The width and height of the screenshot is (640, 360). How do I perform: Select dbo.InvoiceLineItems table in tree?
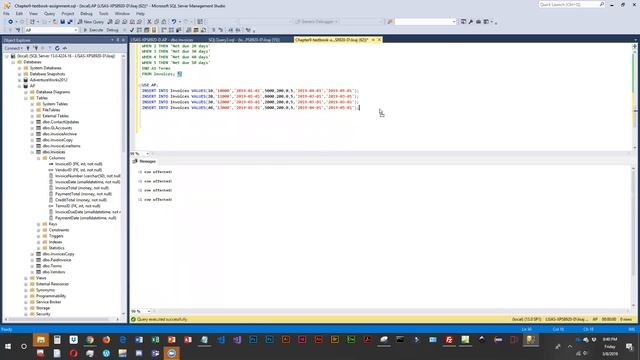[x=61, y=146]
